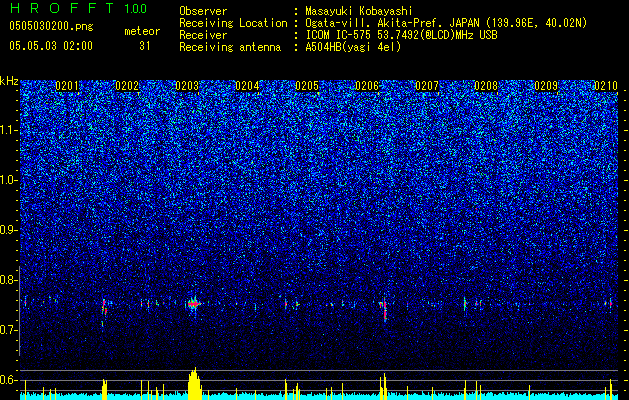Click the 0210 time marker

(606, 86)
